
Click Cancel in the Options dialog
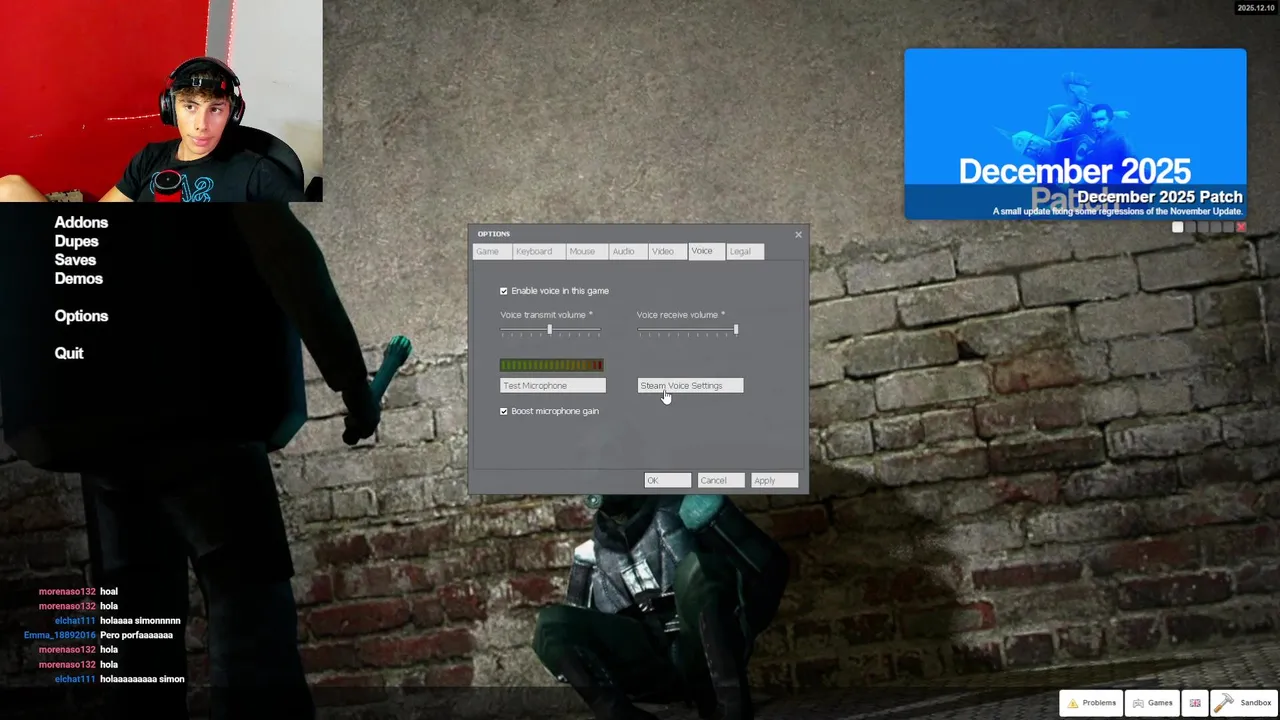(721, 481)
